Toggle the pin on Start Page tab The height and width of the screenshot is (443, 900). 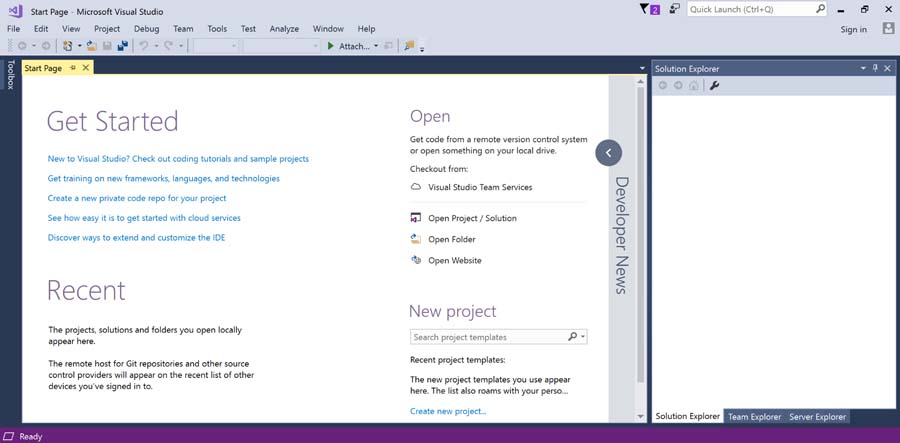tap(73, 68)
